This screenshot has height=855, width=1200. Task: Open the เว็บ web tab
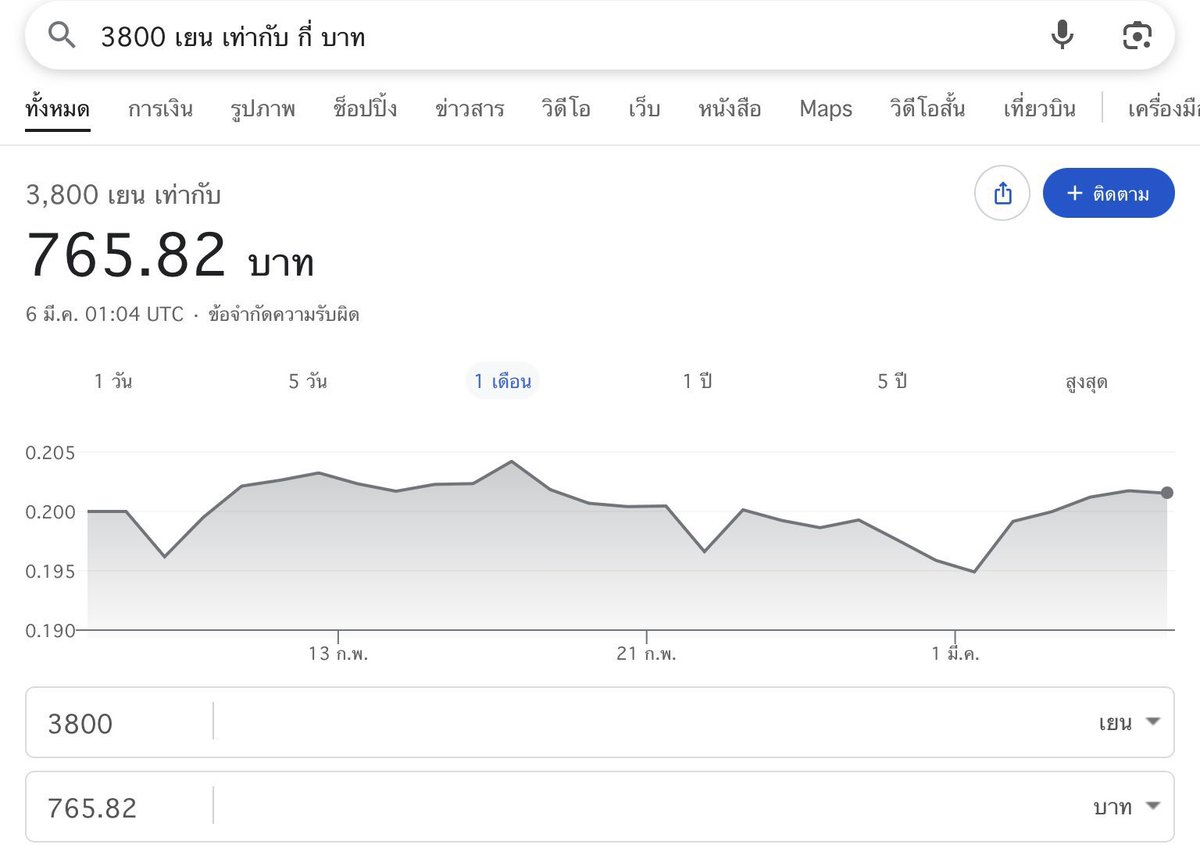644,109
